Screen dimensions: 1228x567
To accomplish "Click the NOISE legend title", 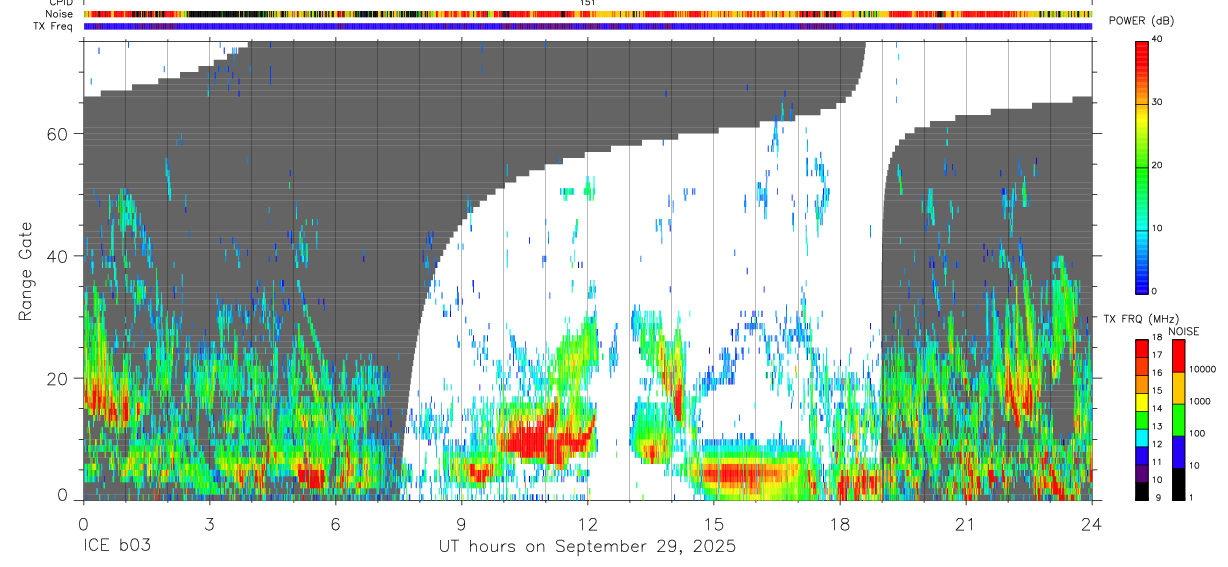I will [1184, 332].
